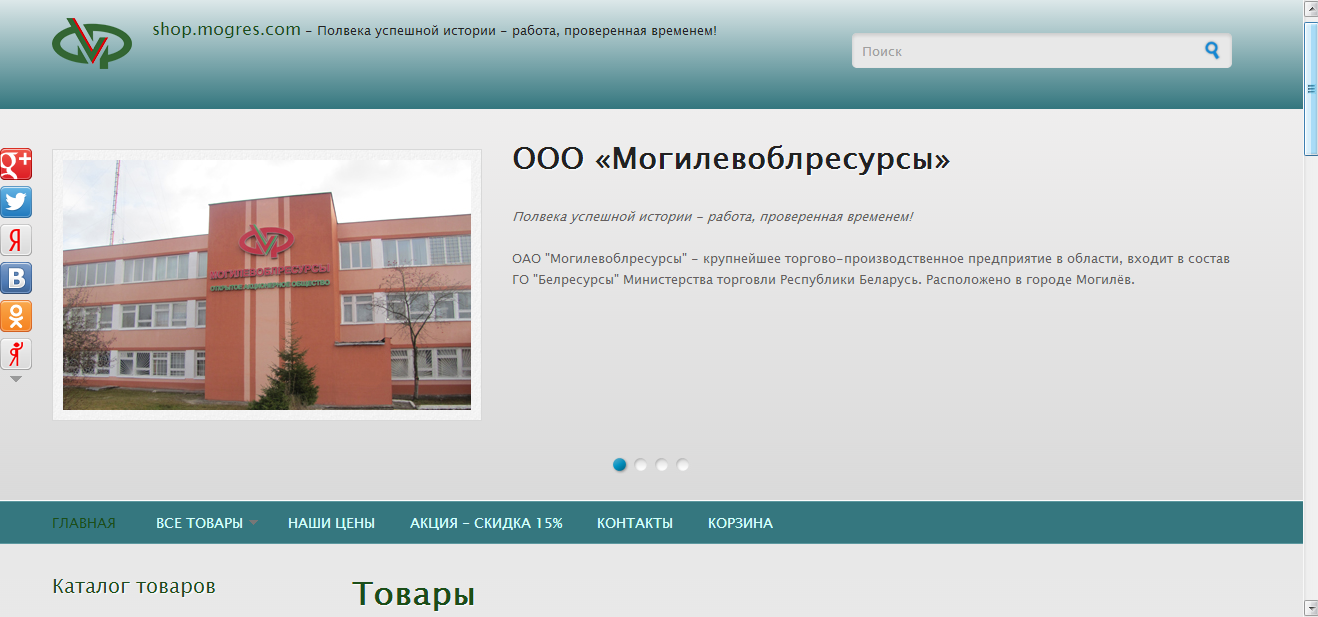Open КОНТАКТЫ menu item
Viewport: 1318px width, 617px height.
[x=635, y=523]
